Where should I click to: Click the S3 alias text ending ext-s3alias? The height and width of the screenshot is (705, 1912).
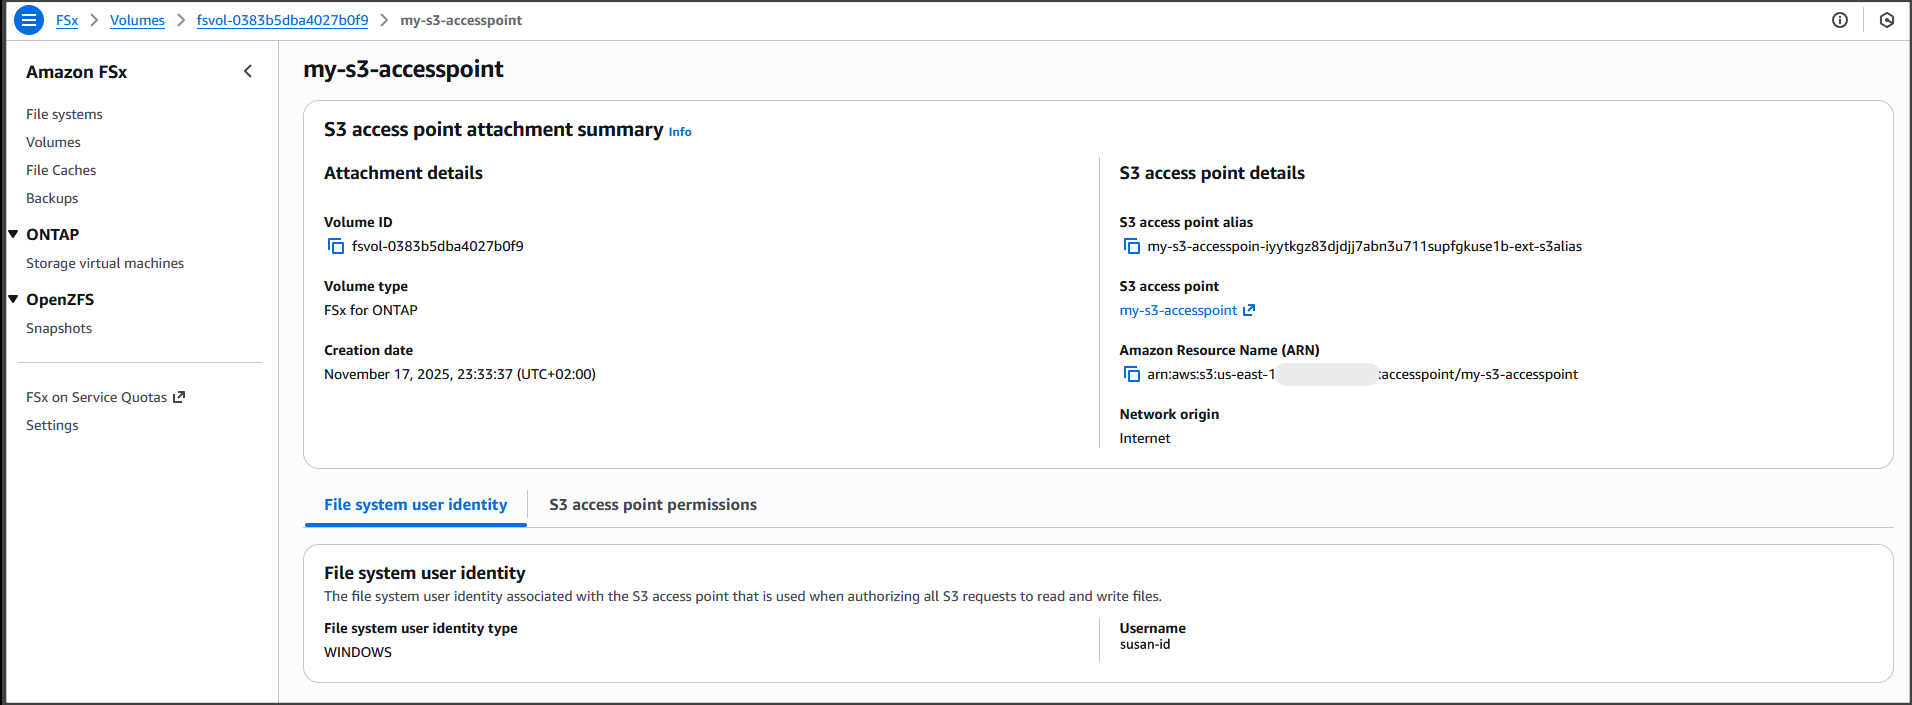click(1364, 246)
